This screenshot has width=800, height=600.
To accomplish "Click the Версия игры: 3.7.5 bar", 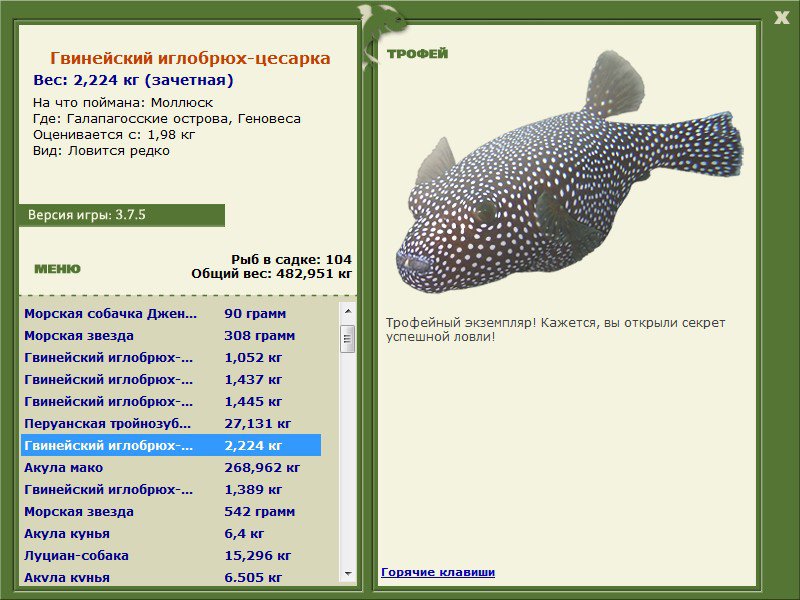I will tap(121, 215).
